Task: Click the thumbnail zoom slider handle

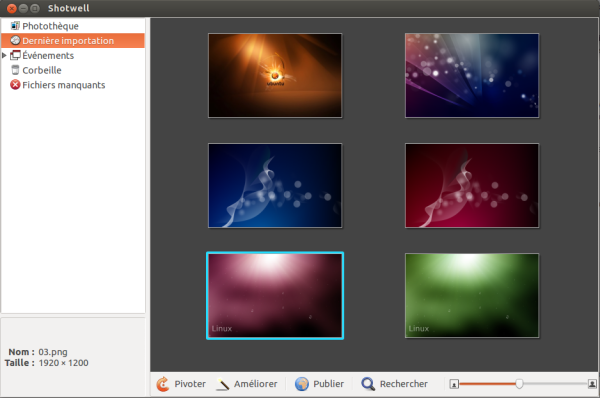Action: click(x=519, y=383)
